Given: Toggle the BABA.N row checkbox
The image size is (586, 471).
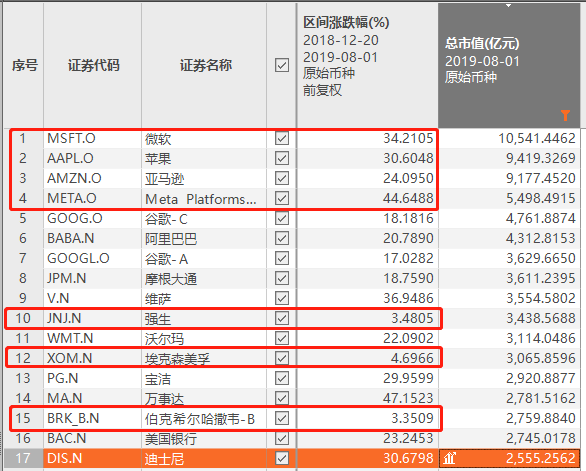Looking at the screenshot, I should [x=282, y=238].
